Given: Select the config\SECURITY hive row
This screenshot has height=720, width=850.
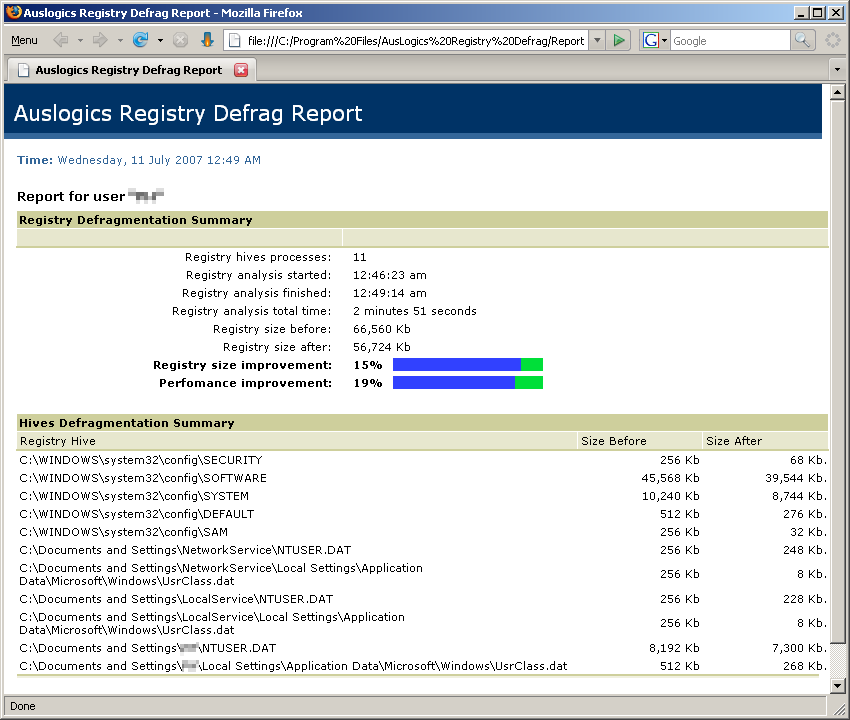Looking at the screenshot, I should [422, 460].
